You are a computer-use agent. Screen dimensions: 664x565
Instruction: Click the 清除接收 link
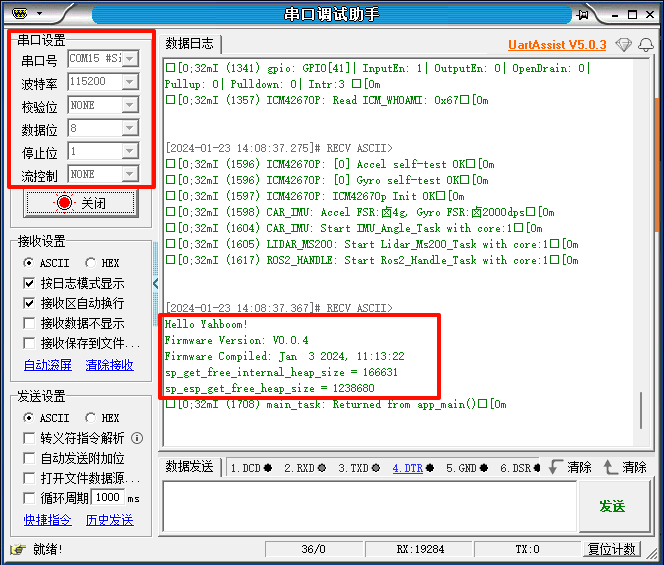pos(109,365)
